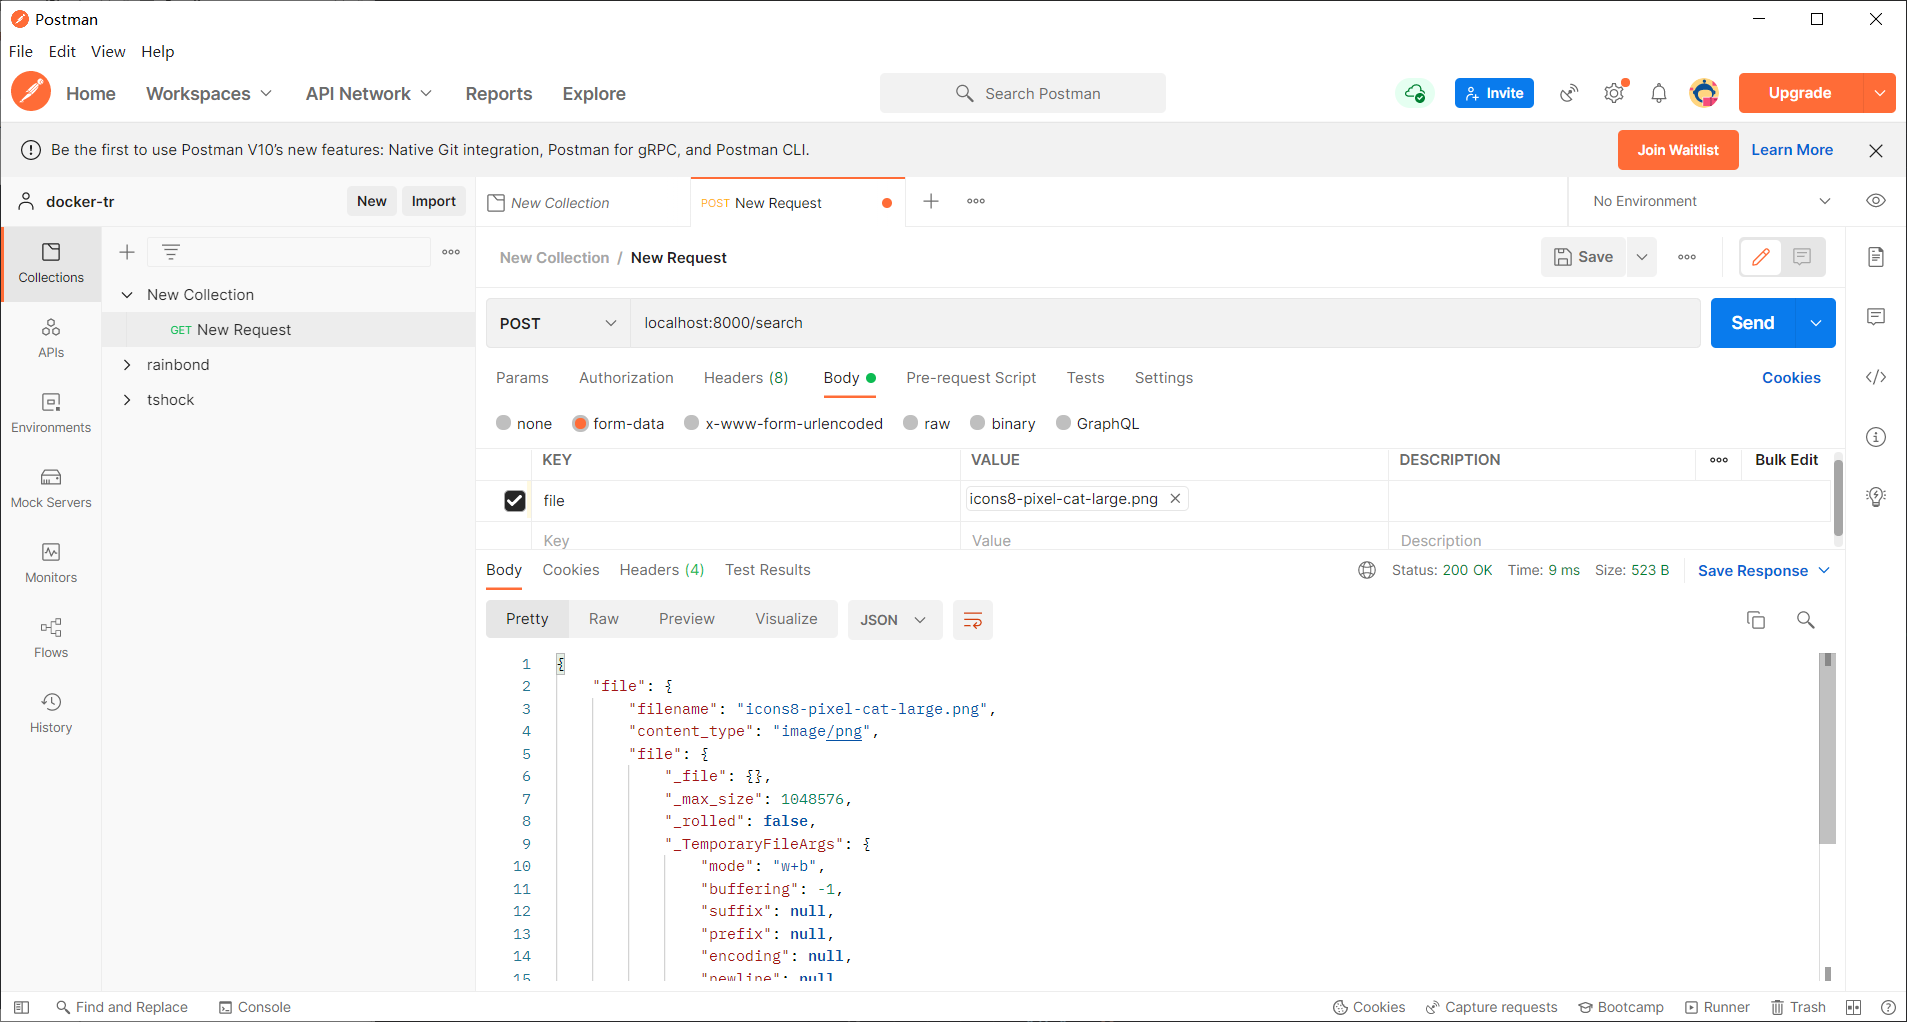Toggle response line wrapping
The image size is (1907, 1022).
[972, 620]
